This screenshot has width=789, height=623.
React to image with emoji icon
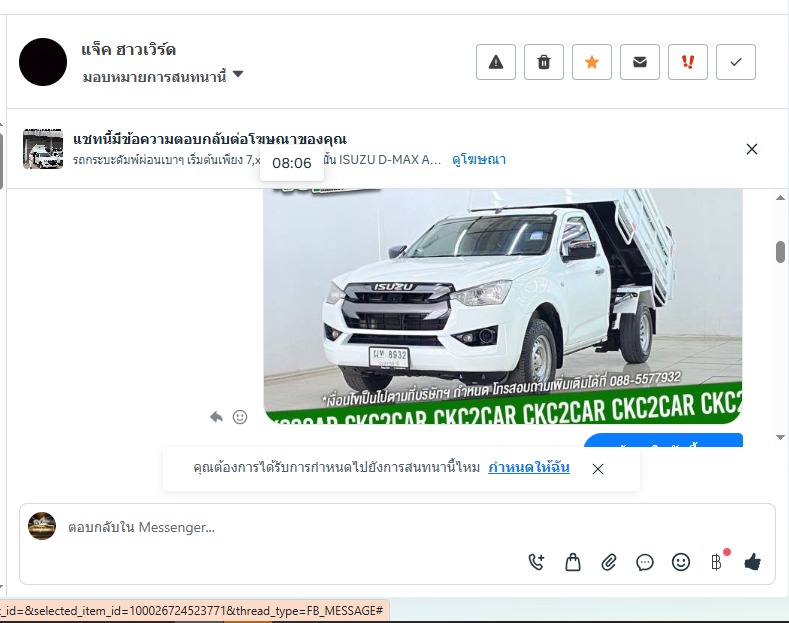coord(240,417)
